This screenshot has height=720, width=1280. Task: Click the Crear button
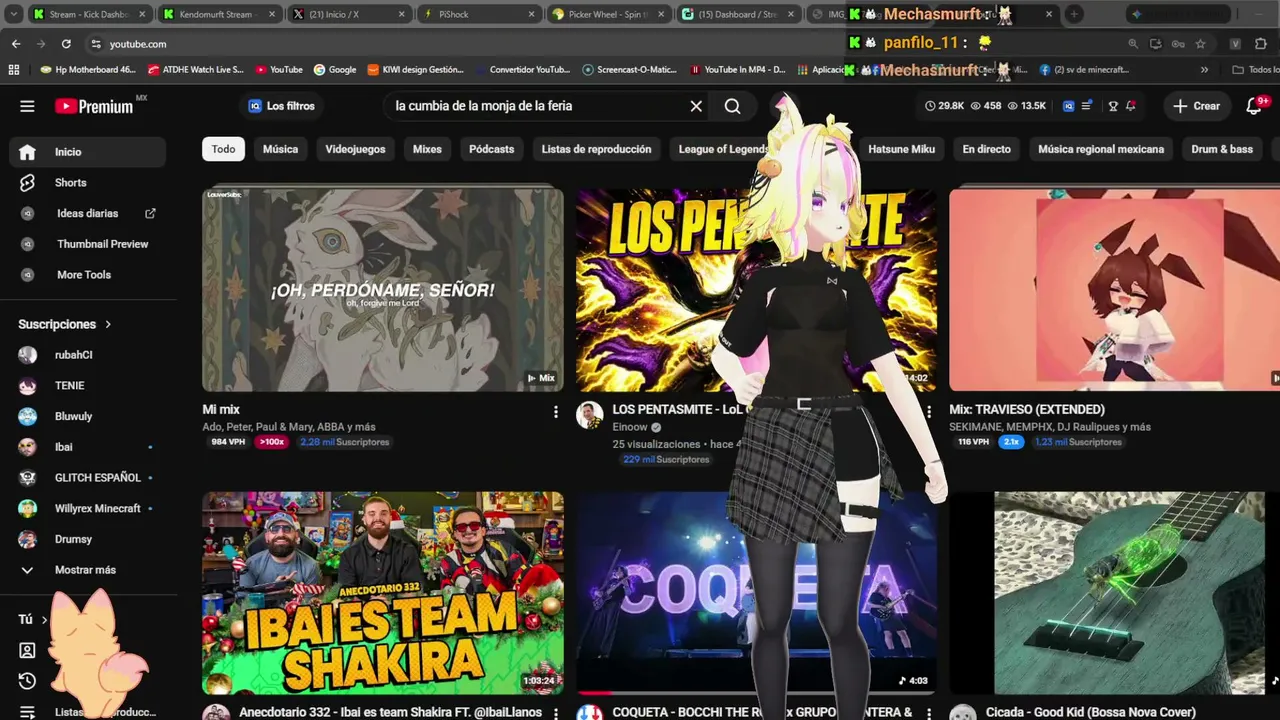tap(1197, 106)
